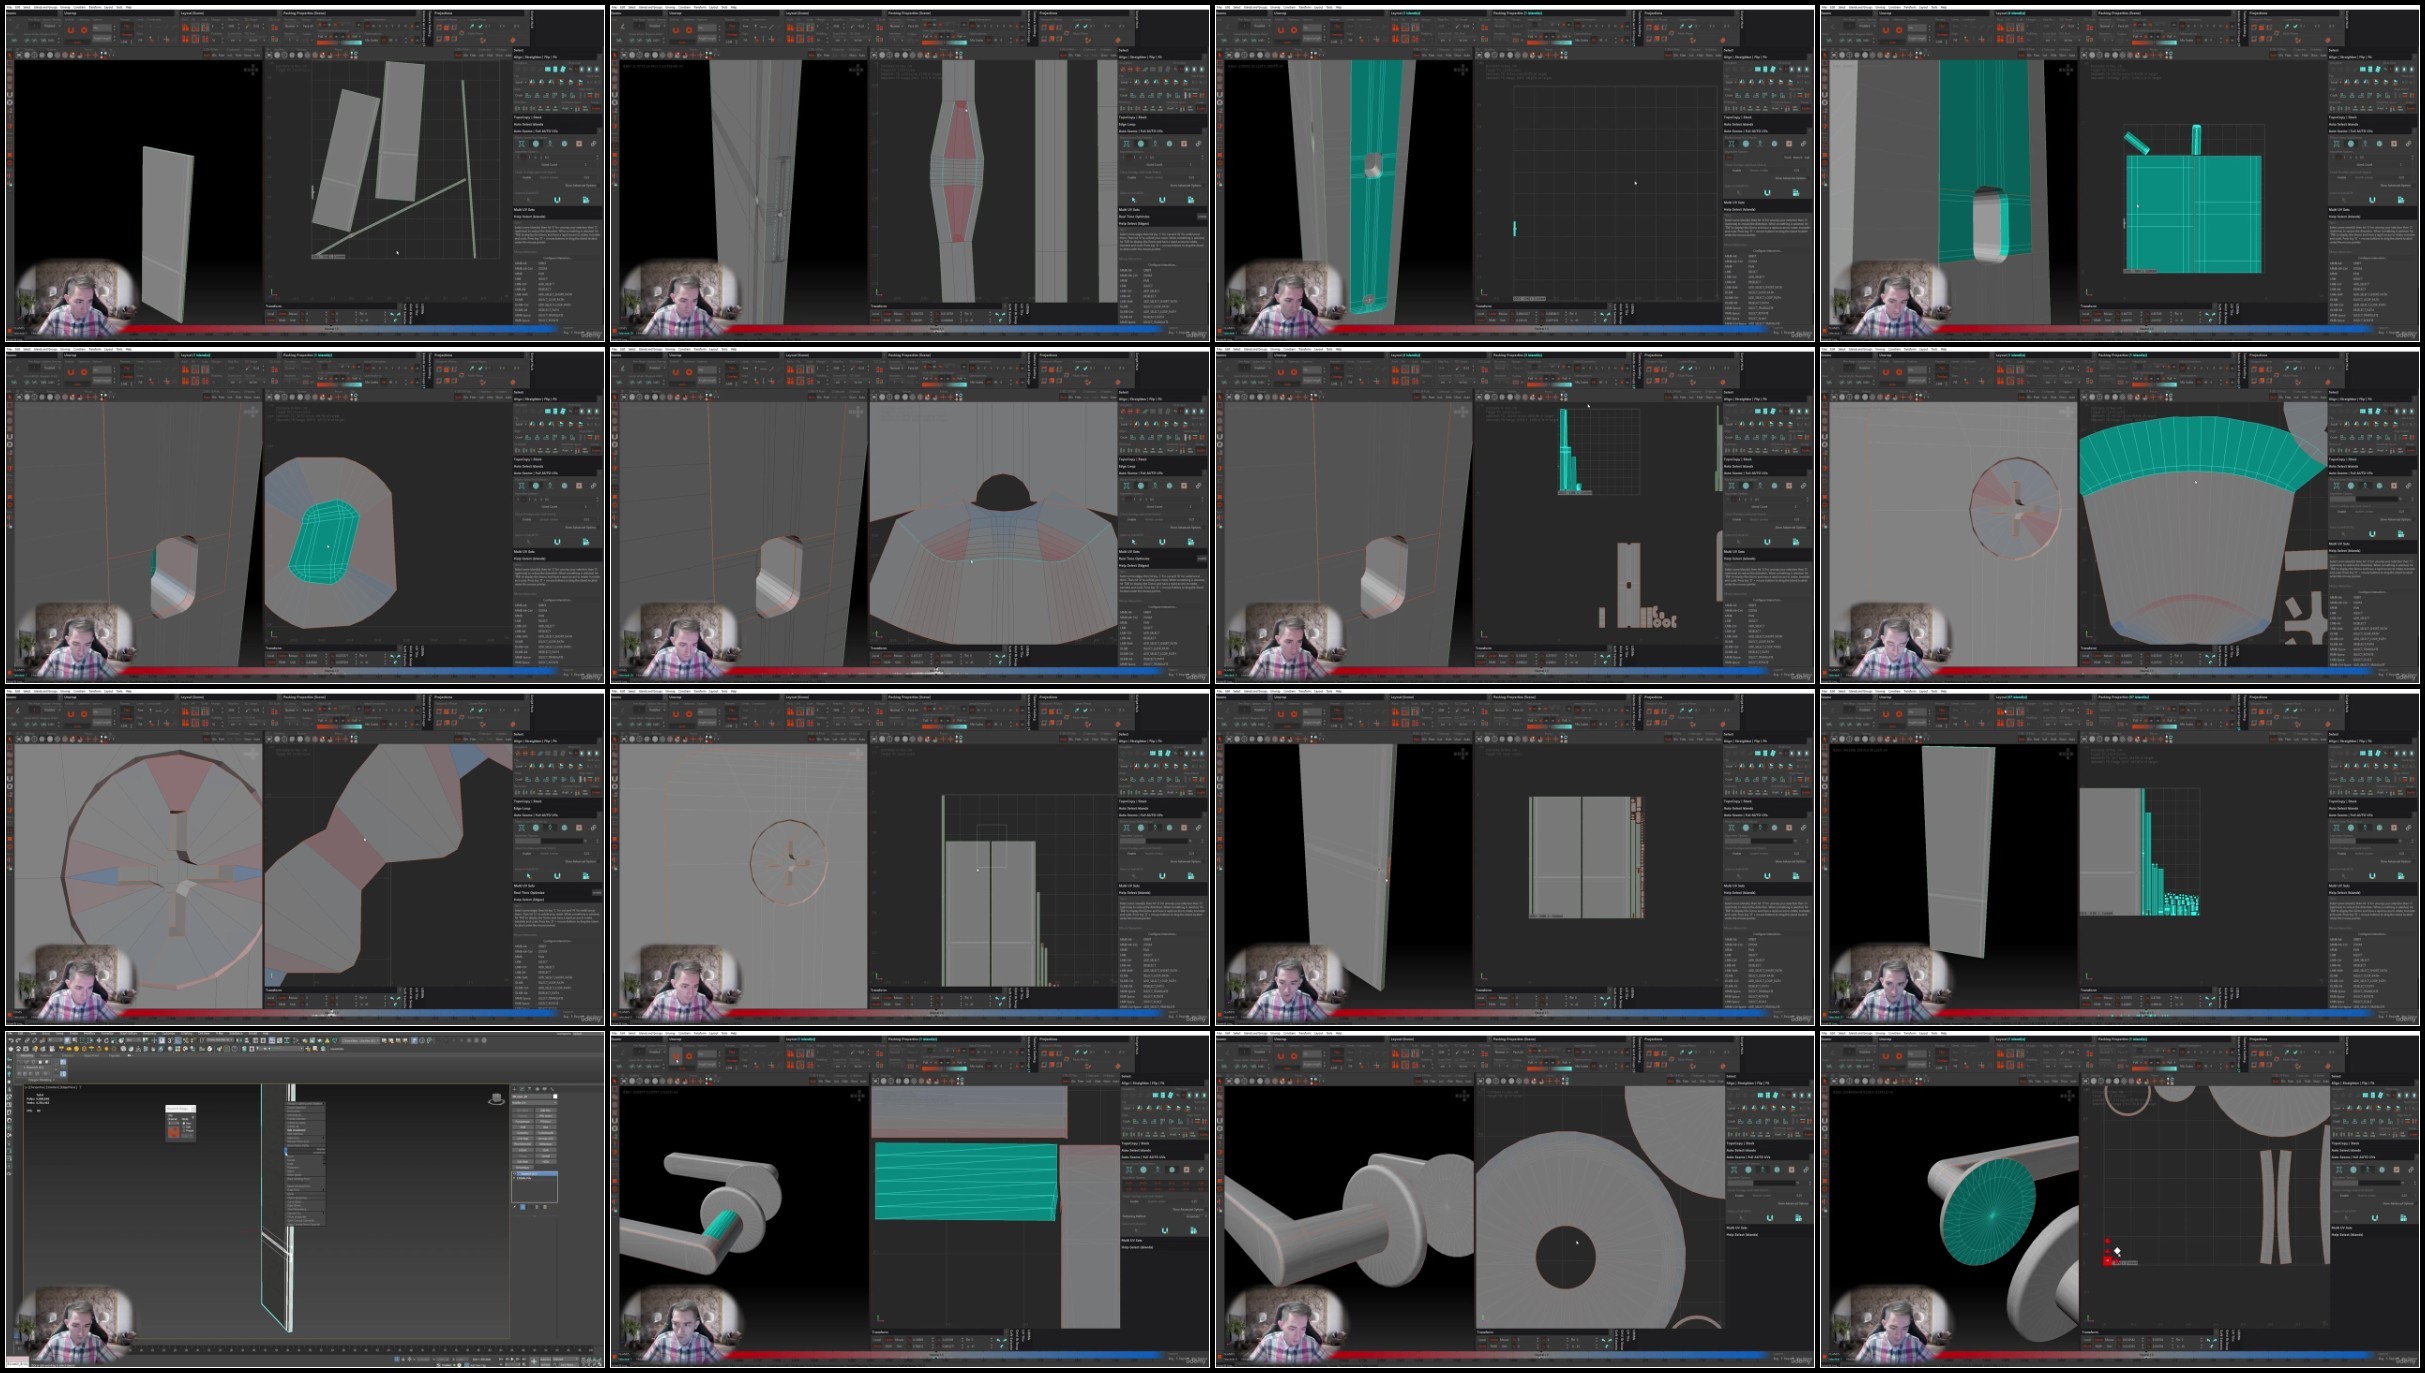
Task: Select frame with teal disc cap and red gizmo
Action: coord(2120,1199)
